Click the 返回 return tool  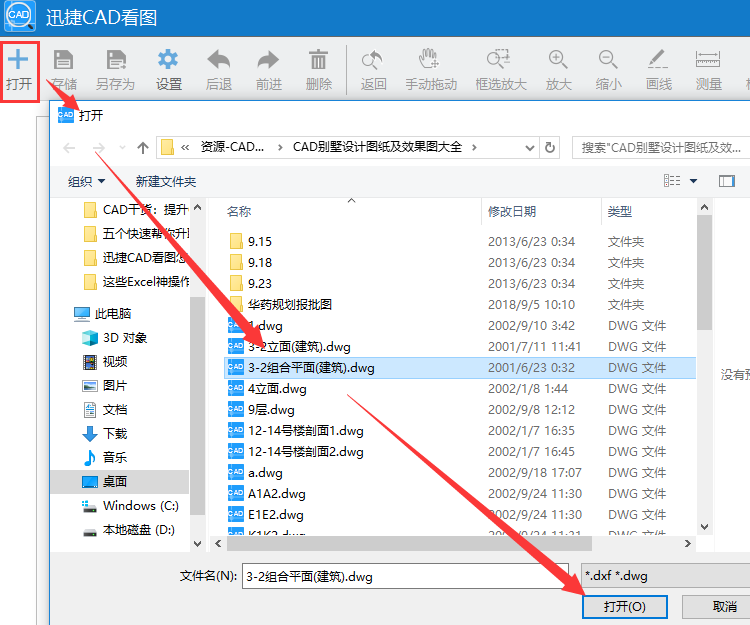point(372,60)
